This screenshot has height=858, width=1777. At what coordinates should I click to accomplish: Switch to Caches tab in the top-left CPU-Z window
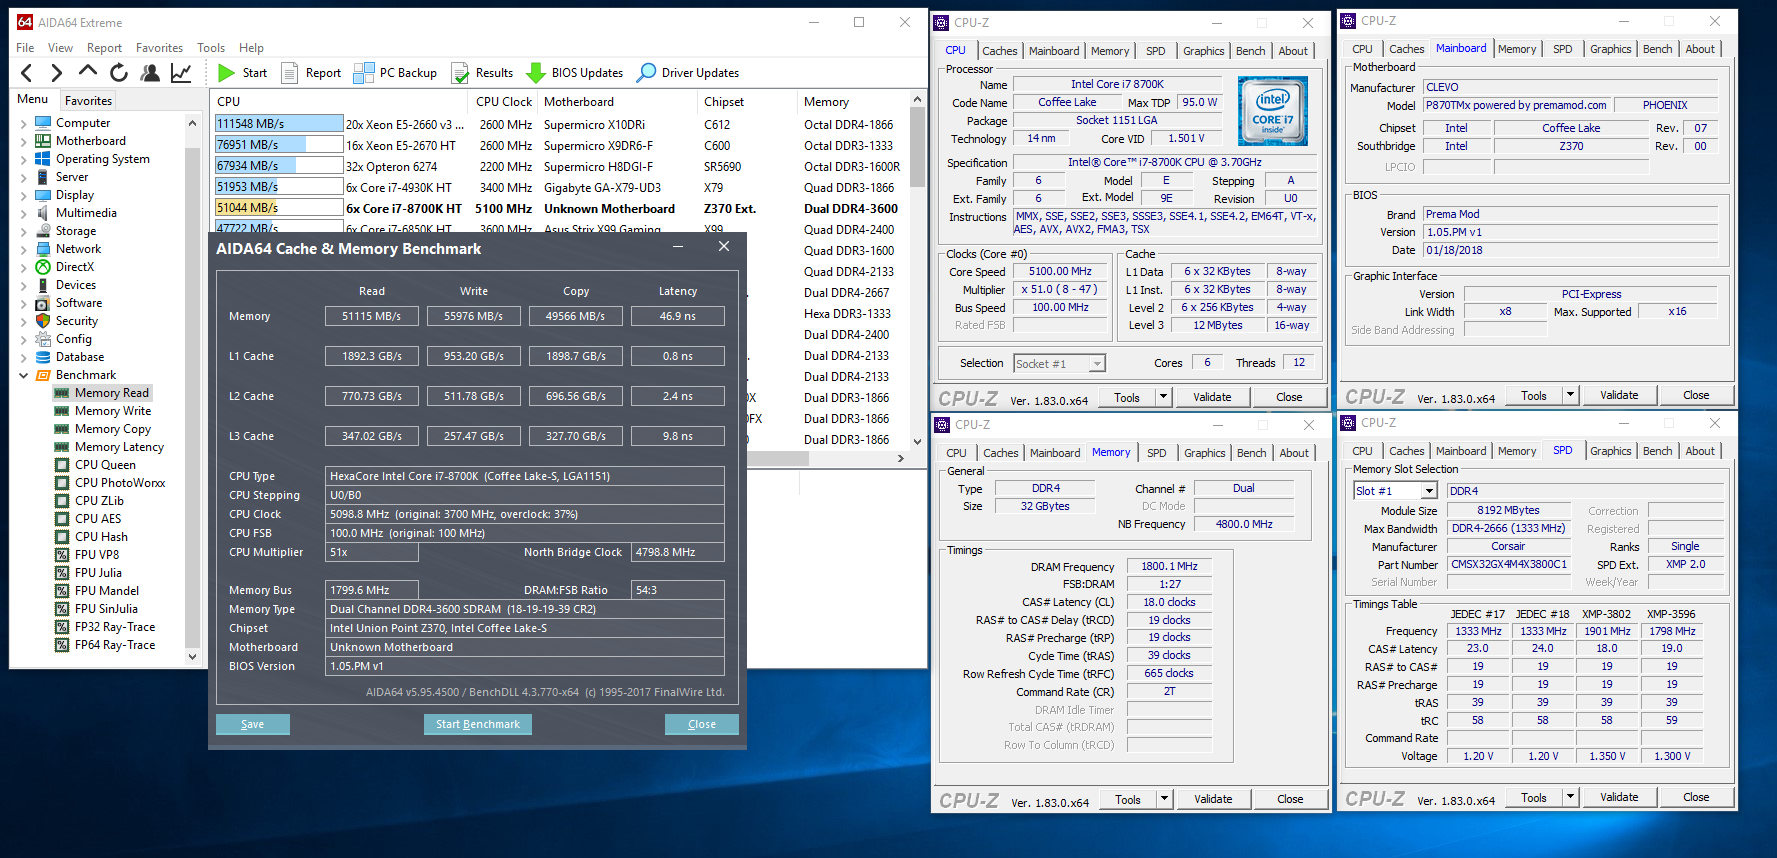click(x=999, y=51)
